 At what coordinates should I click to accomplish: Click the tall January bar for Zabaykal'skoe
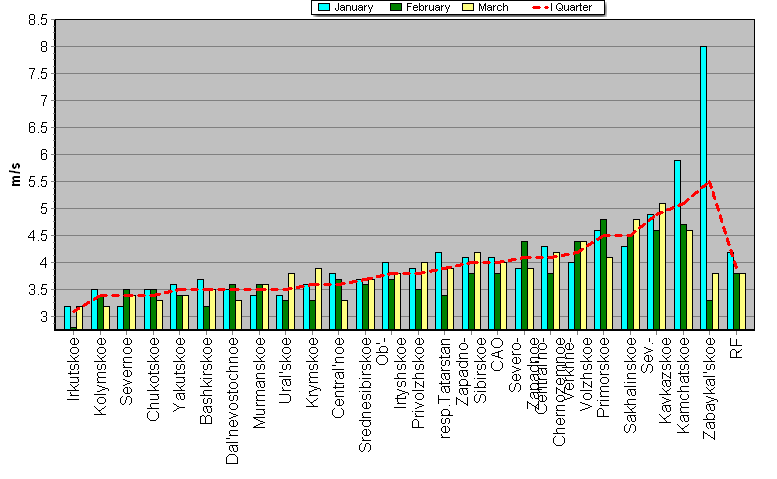pos(703,188)
